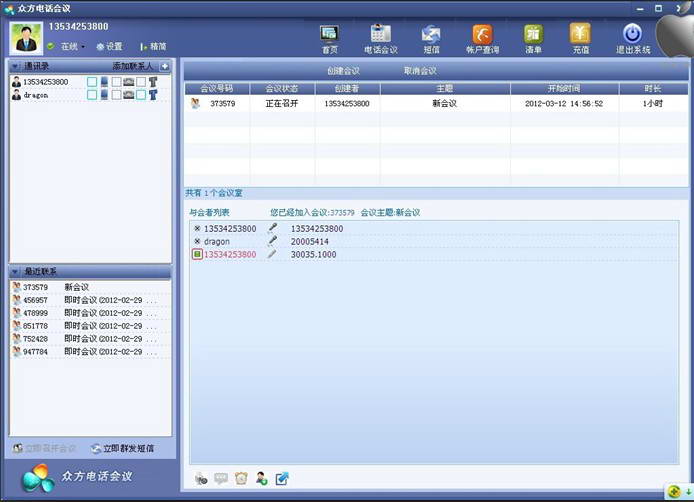Screen dimensions: 694x502
Task: Tick first checkbox beside contact 13534253800
Action: point(92,82)
